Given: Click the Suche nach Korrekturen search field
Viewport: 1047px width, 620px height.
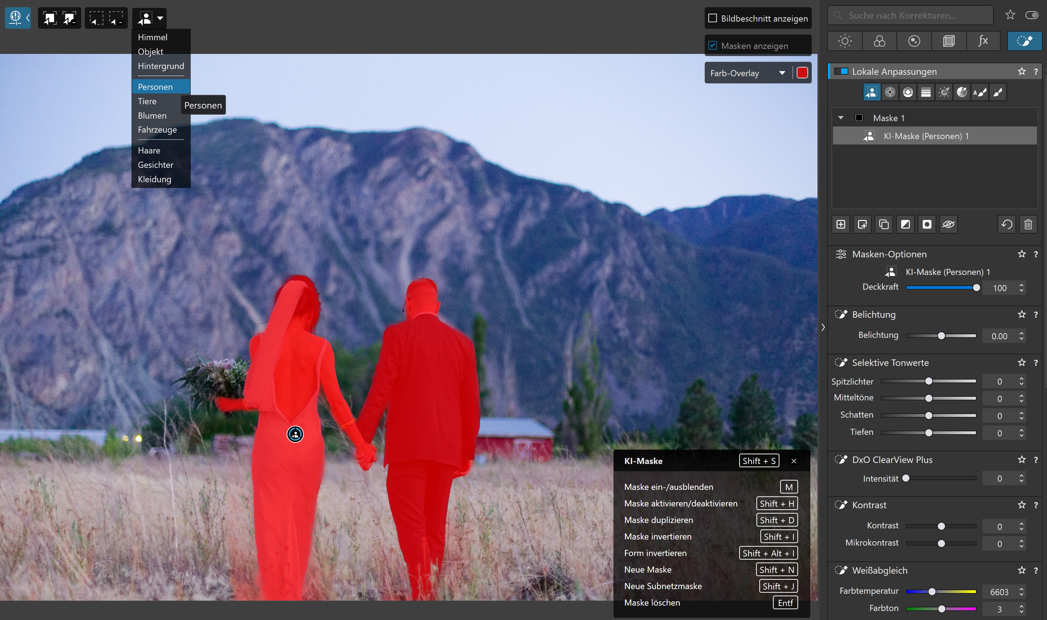Looking at the screenshot, I should 910,15.
